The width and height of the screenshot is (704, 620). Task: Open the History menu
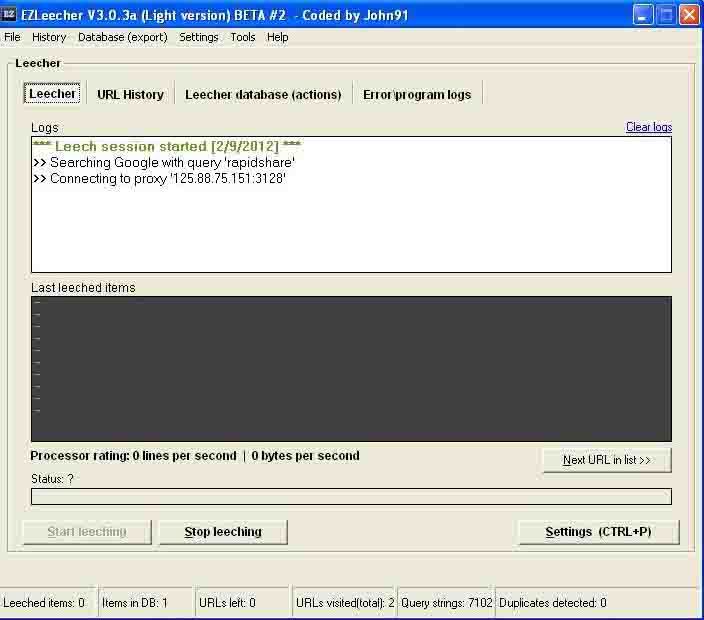point(49,37)
